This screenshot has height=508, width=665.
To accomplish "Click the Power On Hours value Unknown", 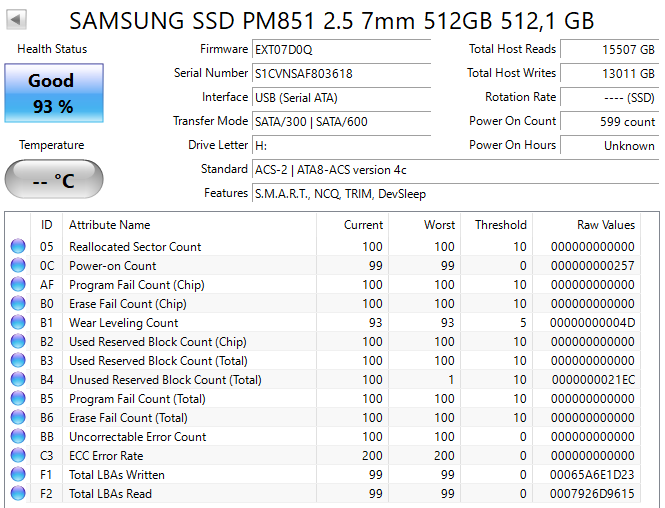I will coord(609,146).
